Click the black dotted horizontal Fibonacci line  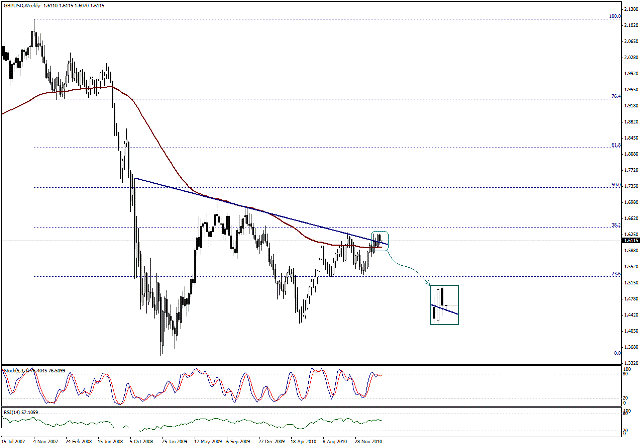[300, 187]
